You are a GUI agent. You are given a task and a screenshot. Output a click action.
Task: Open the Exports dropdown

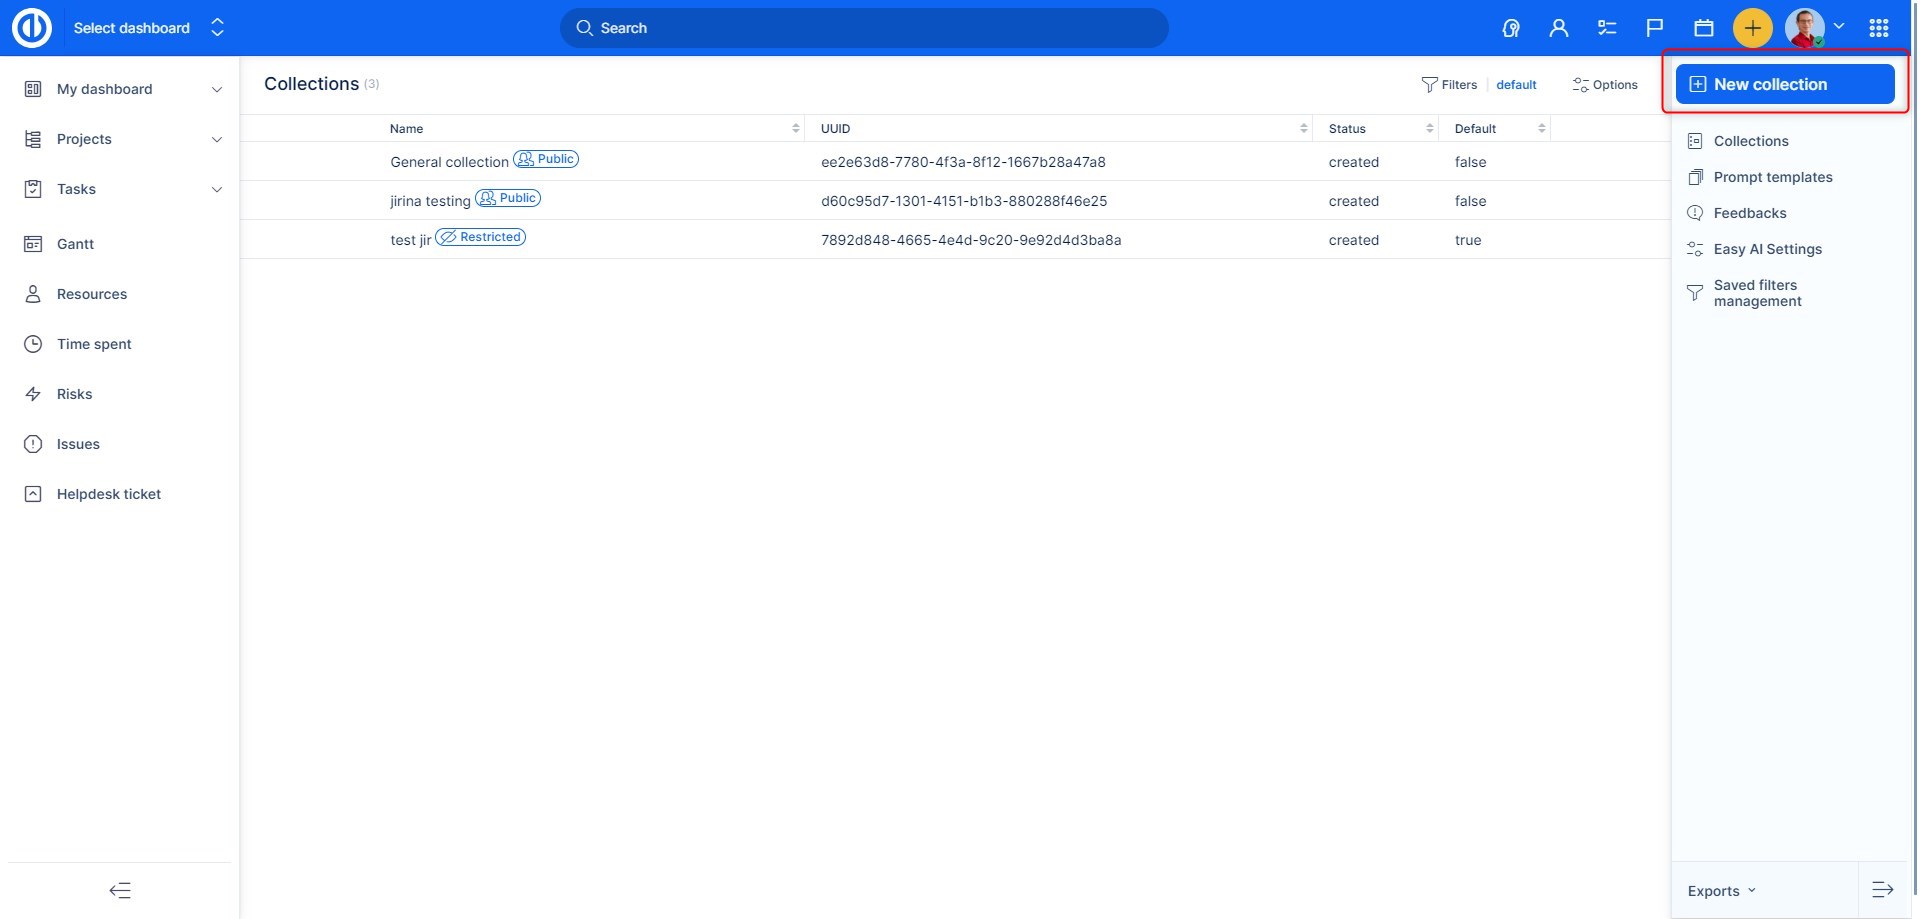[x=1721, y=891]
